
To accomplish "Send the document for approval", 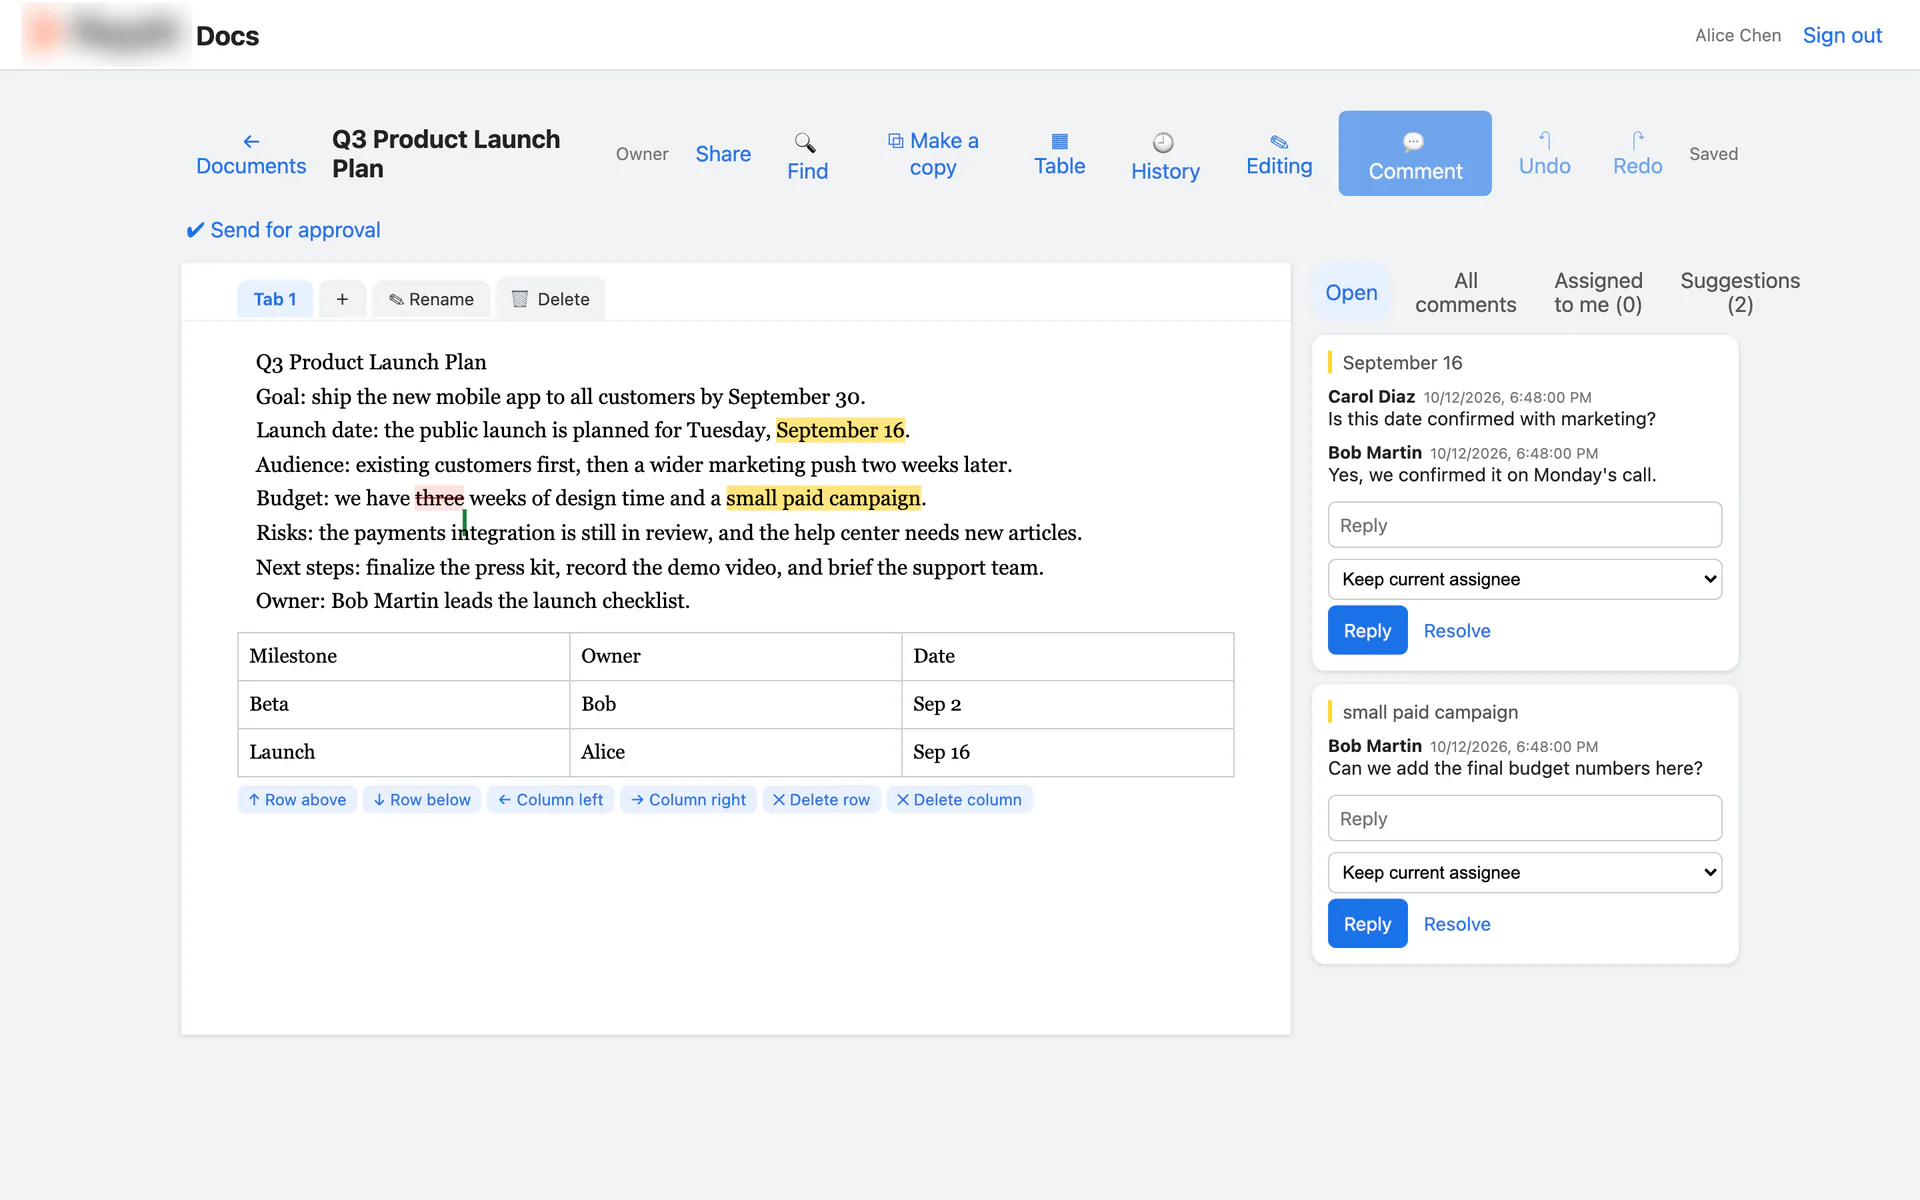I will click(283, 230).
